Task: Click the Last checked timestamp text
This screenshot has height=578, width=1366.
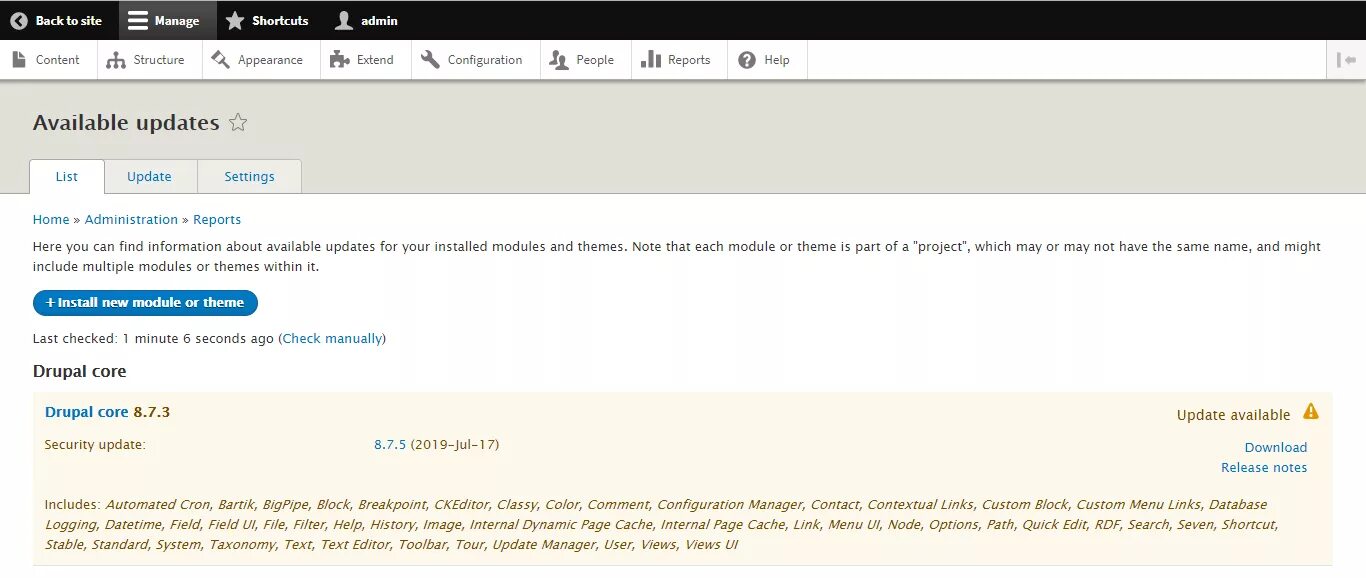Action: [153, 339]
